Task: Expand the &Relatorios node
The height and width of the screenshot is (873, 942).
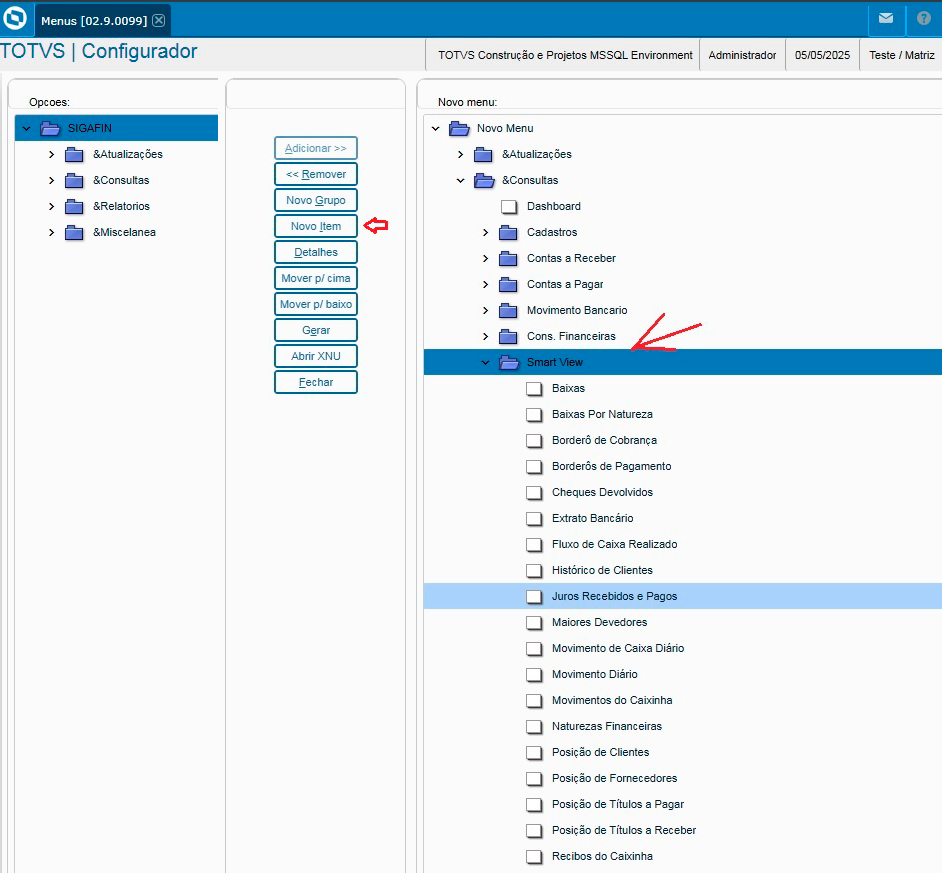Action: coord(52,206)
